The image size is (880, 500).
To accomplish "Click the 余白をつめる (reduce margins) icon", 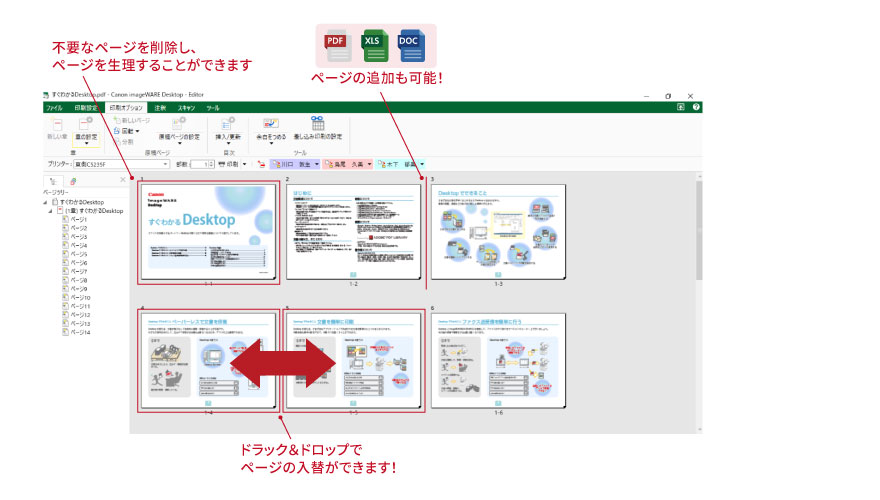I will (x=271, y=124).
